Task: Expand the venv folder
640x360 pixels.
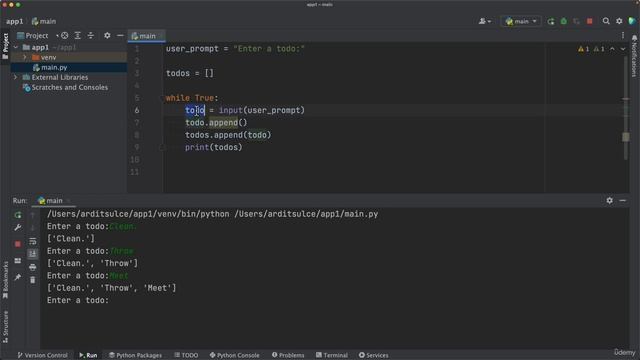Action: click(x=25, y=58)
